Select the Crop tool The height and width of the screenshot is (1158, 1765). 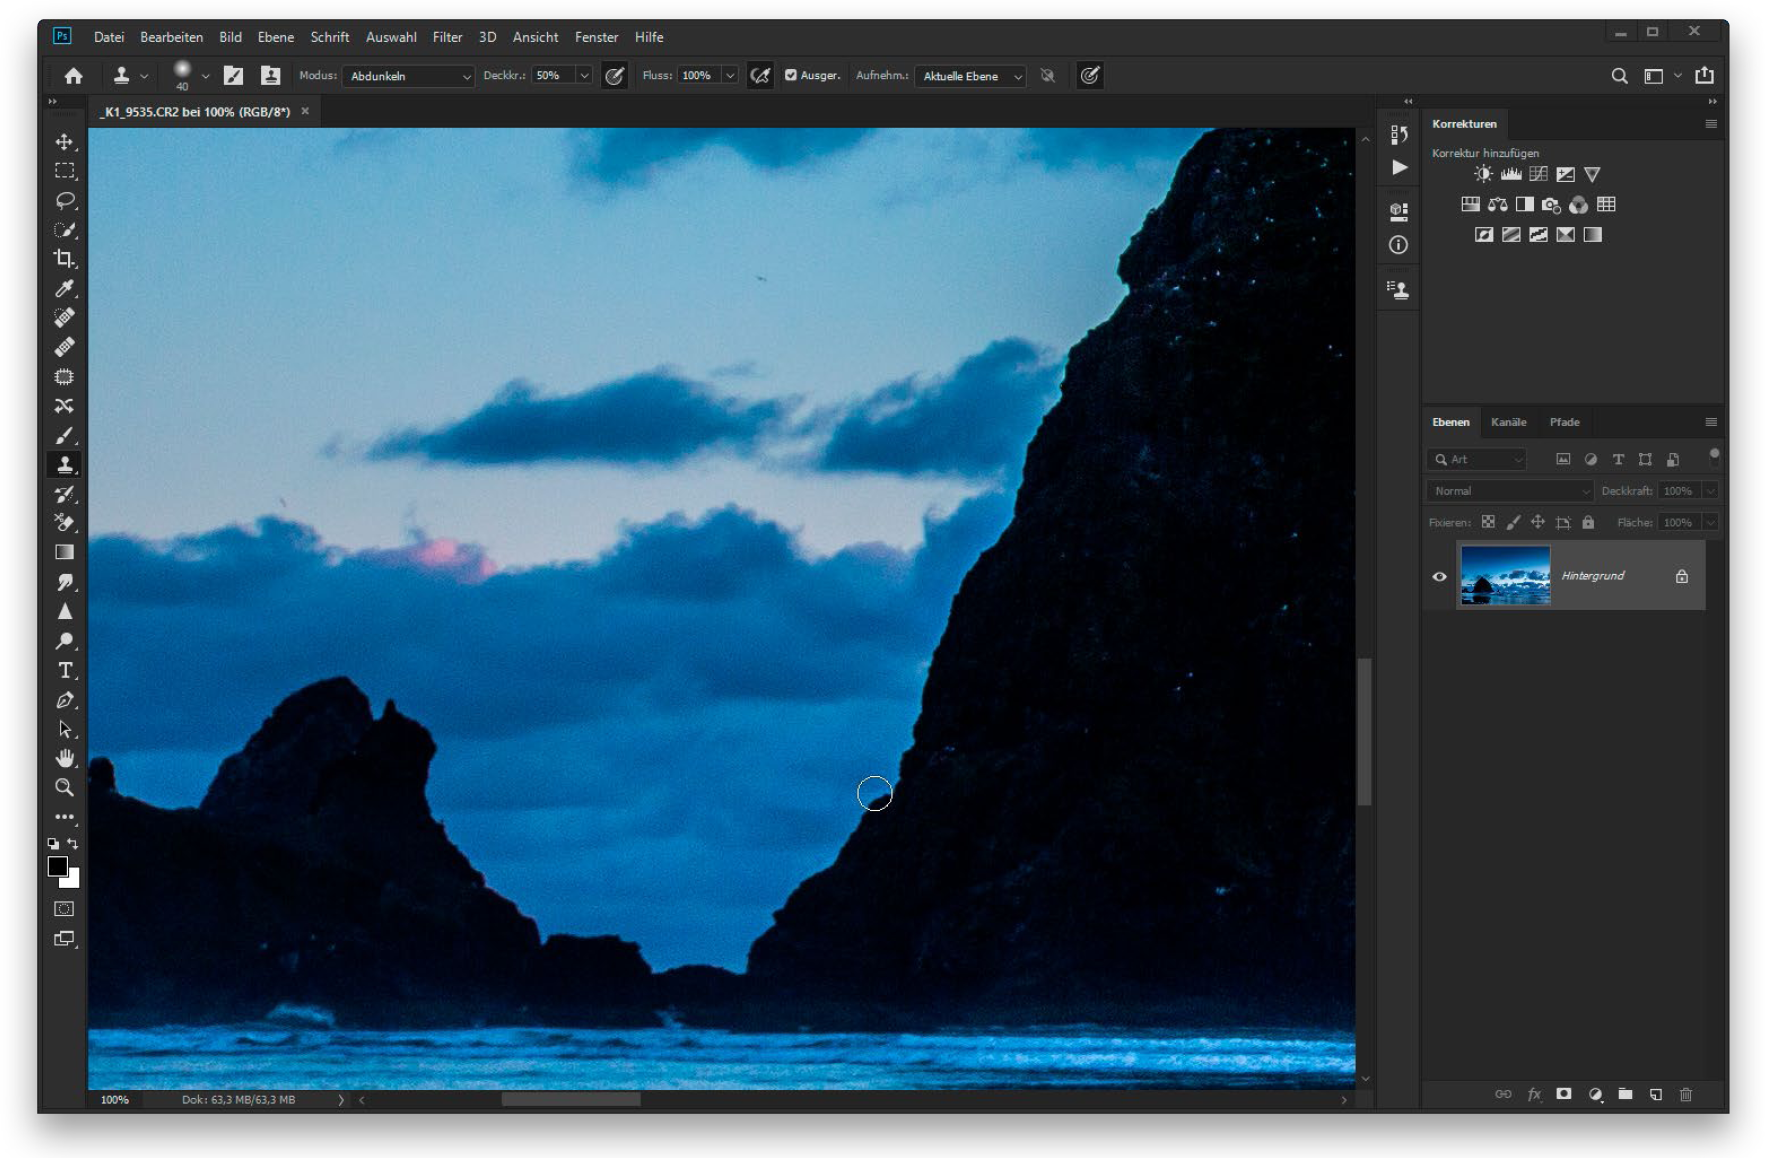65,259
